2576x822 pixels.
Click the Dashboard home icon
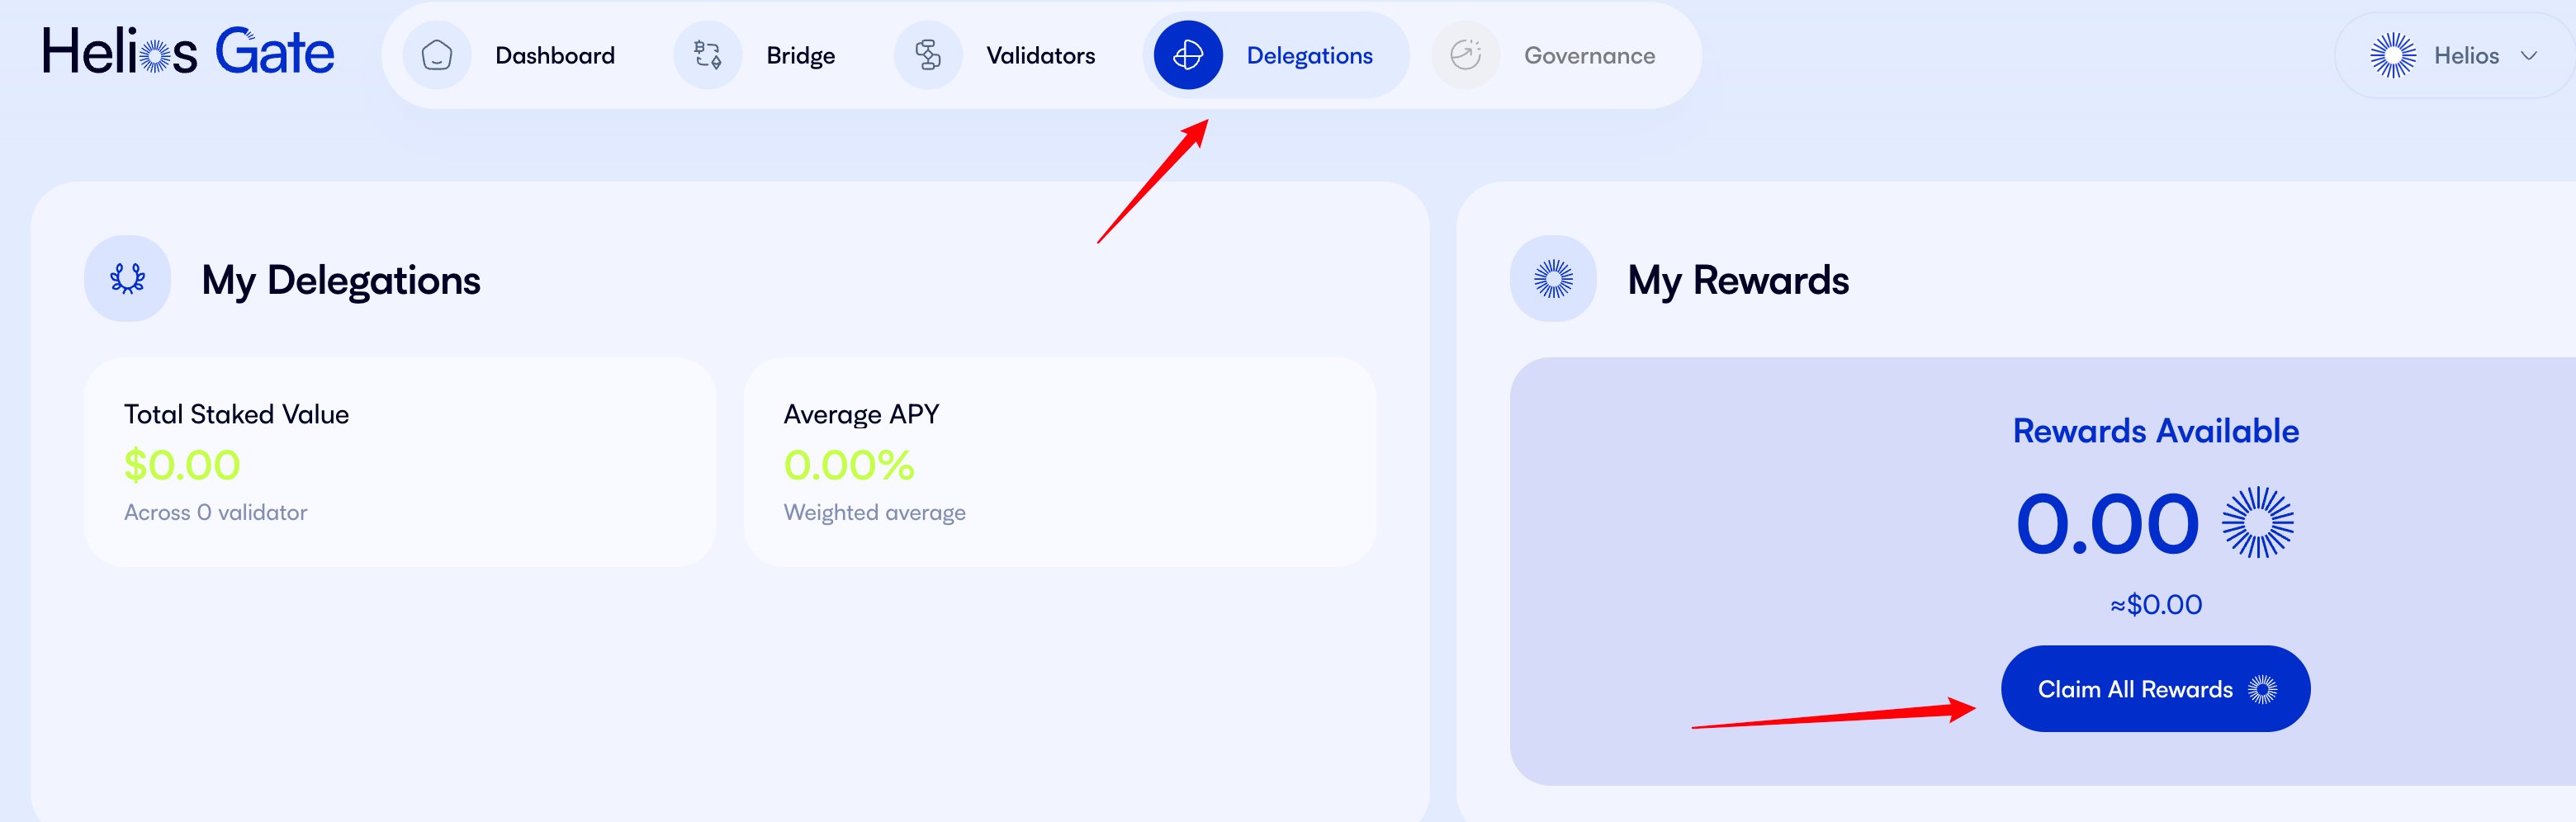[x=437, y=55]
